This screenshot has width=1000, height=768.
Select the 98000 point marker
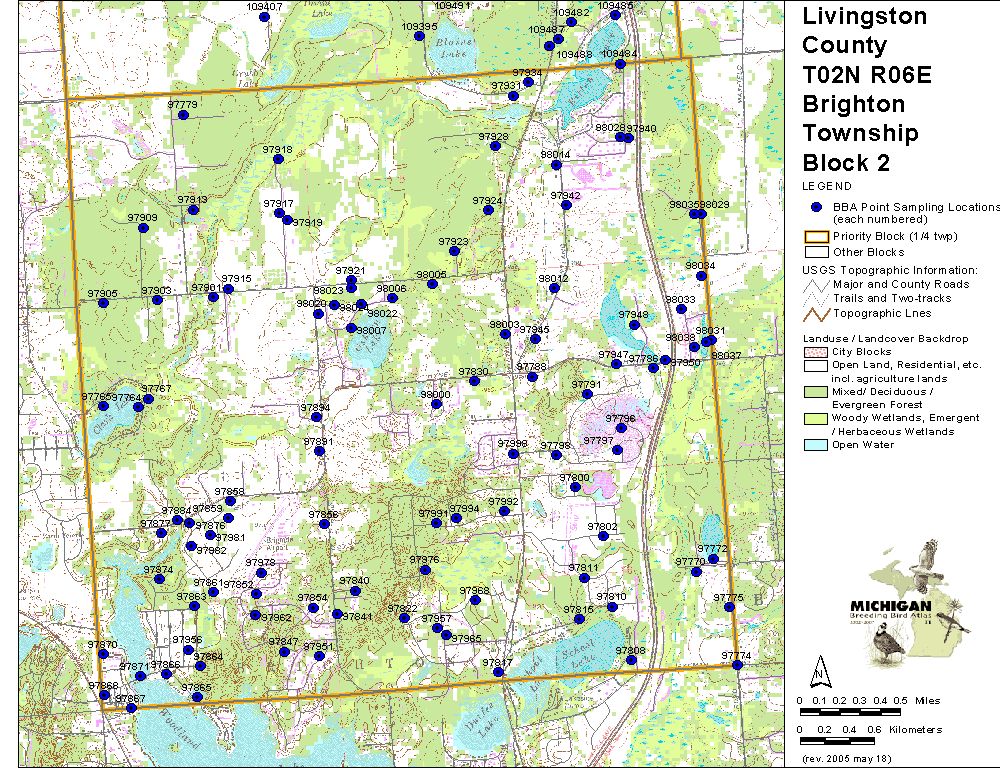pos(436,405)
